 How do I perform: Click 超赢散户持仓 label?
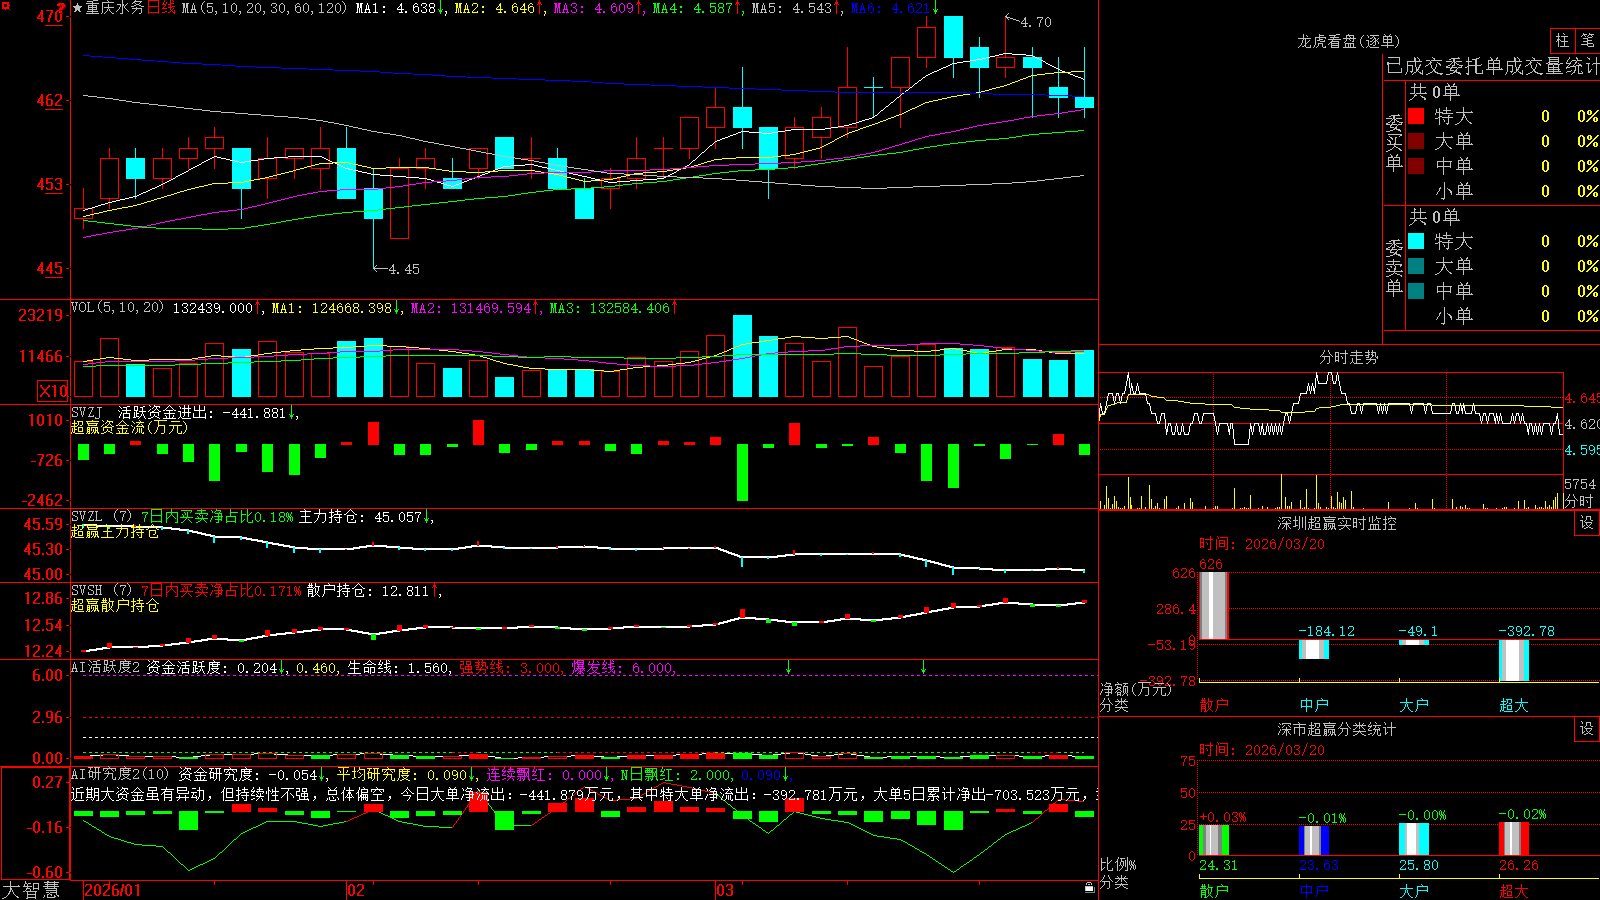tap(115, 606)
